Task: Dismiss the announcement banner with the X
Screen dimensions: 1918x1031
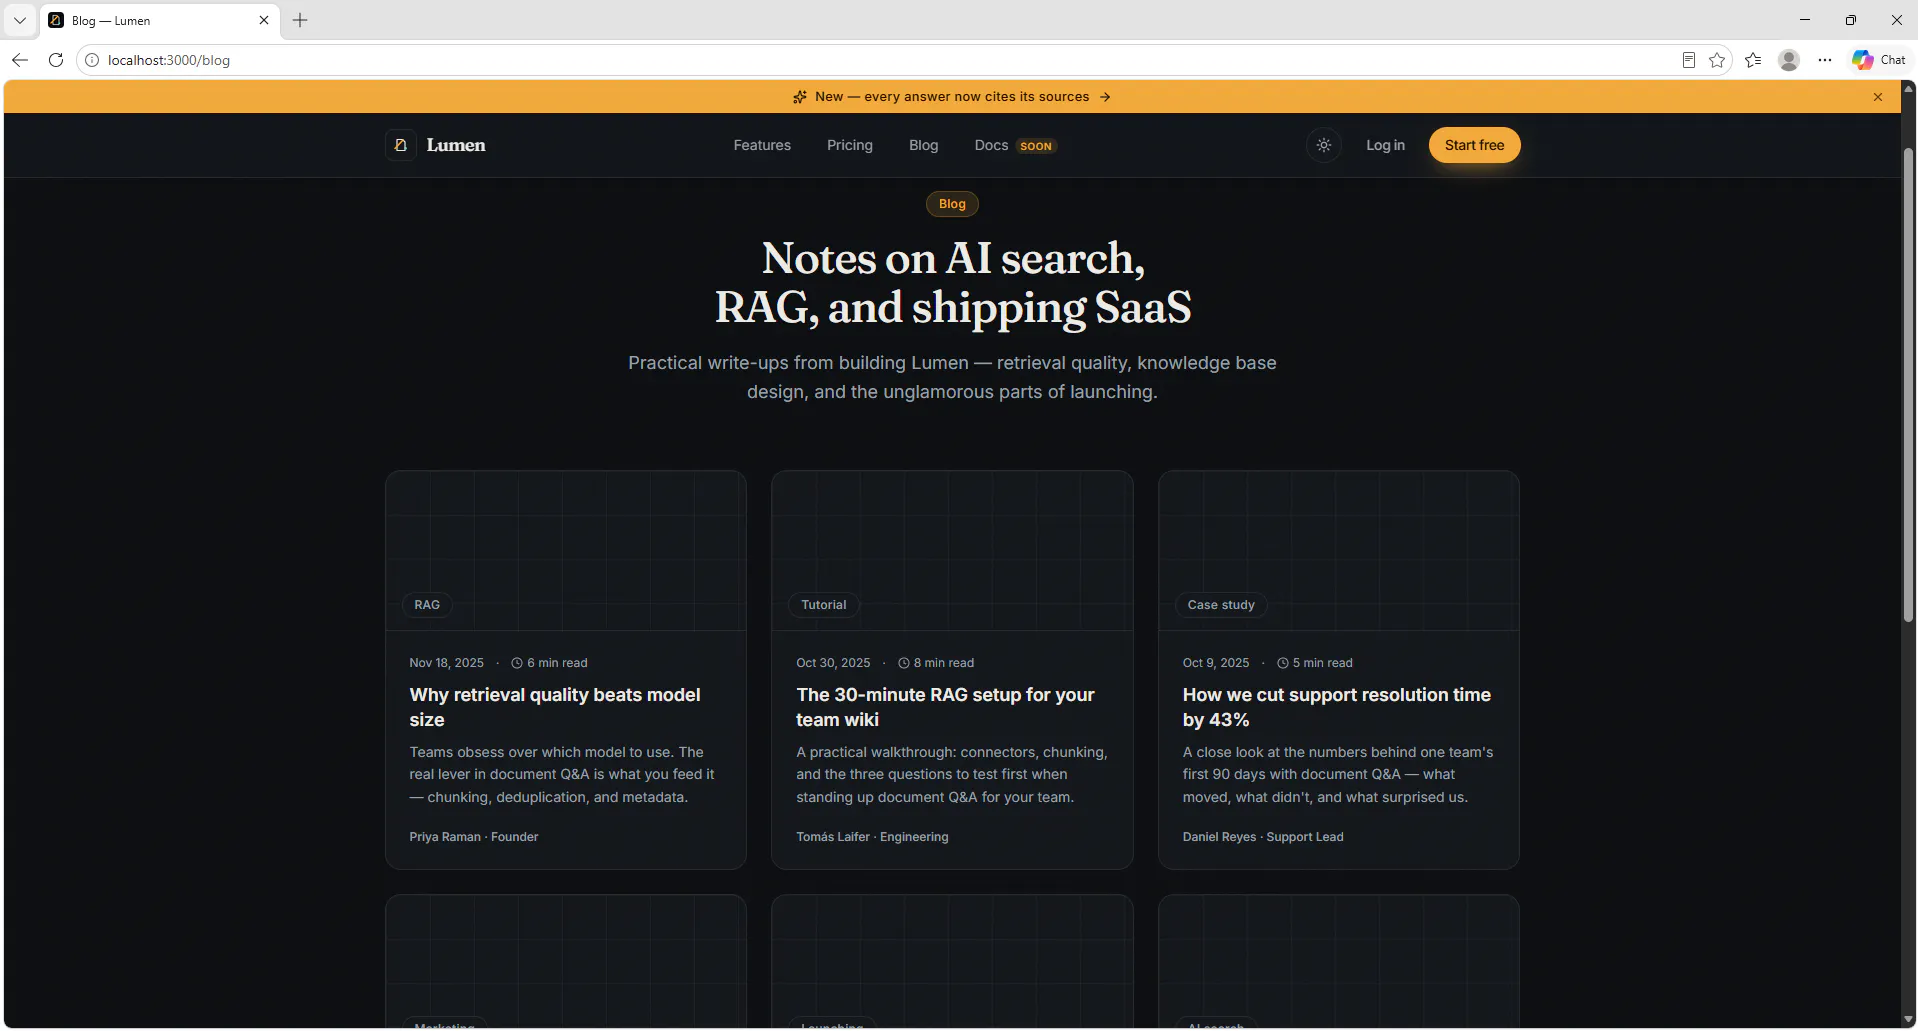Action: point(1878,97)
